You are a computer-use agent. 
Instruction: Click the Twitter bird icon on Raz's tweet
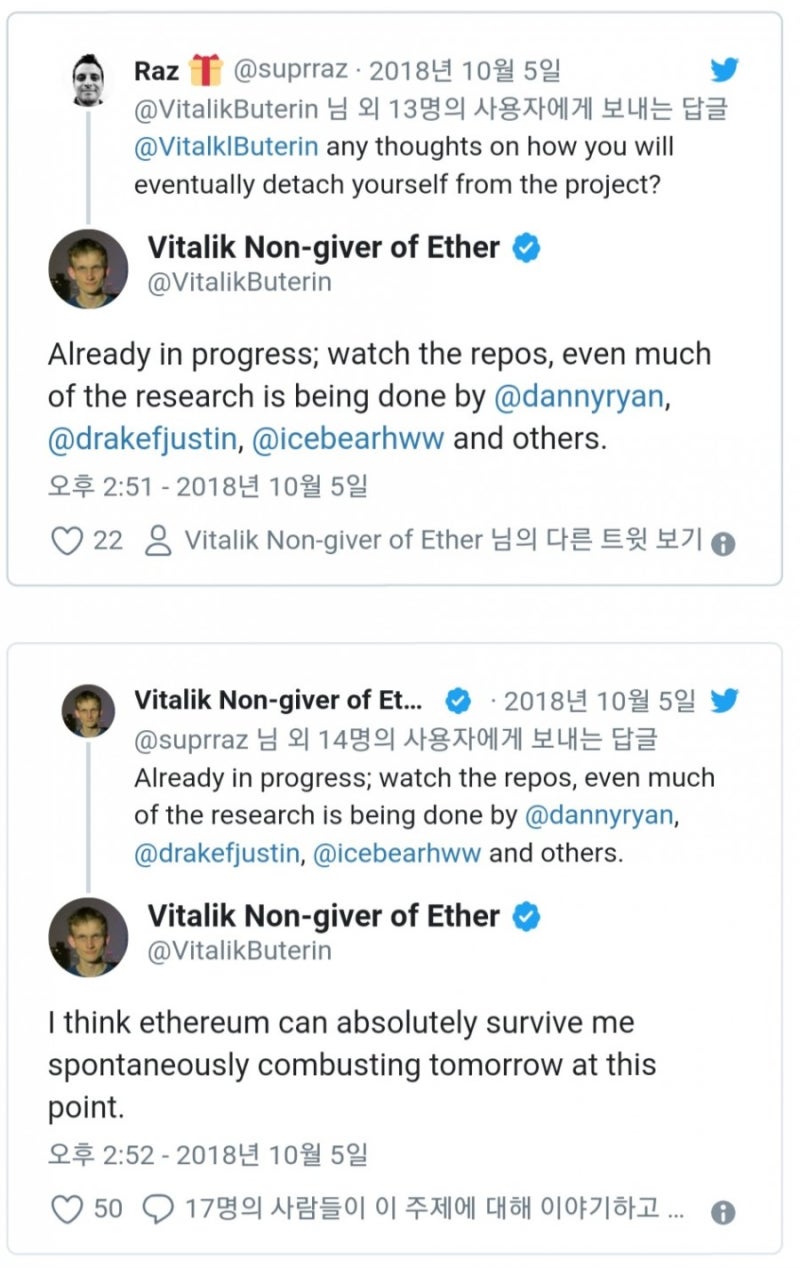(725, 70)
